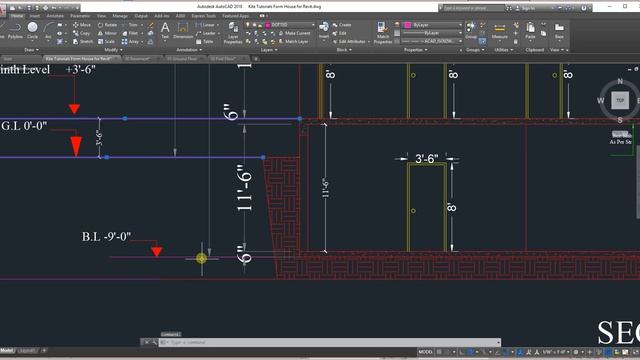Toggle grid display in status bar
Viewport: 640px width, 360px height.
[440, 352]
